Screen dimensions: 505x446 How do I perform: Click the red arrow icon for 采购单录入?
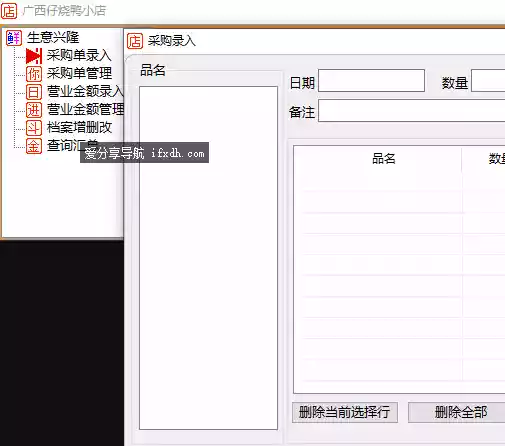[x=34, y=56]
